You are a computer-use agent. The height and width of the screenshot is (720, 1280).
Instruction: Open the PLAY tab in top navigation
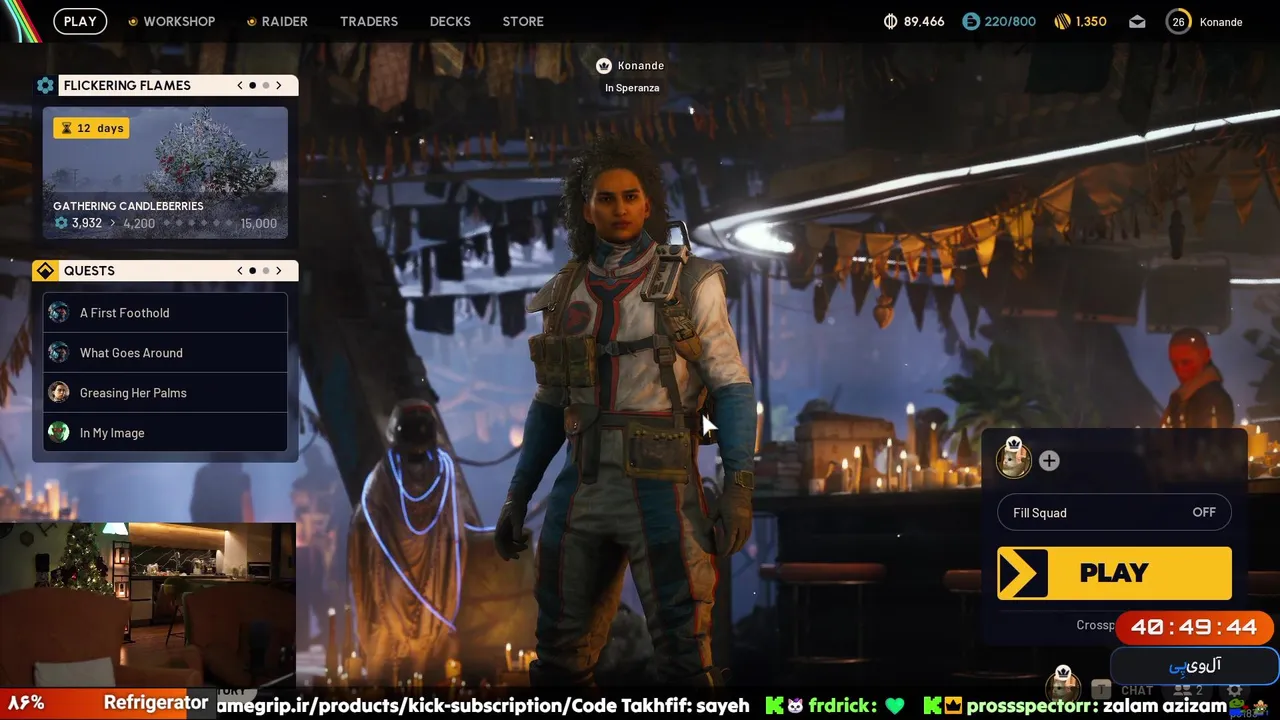pyautogui.click(x=80, y=21)
